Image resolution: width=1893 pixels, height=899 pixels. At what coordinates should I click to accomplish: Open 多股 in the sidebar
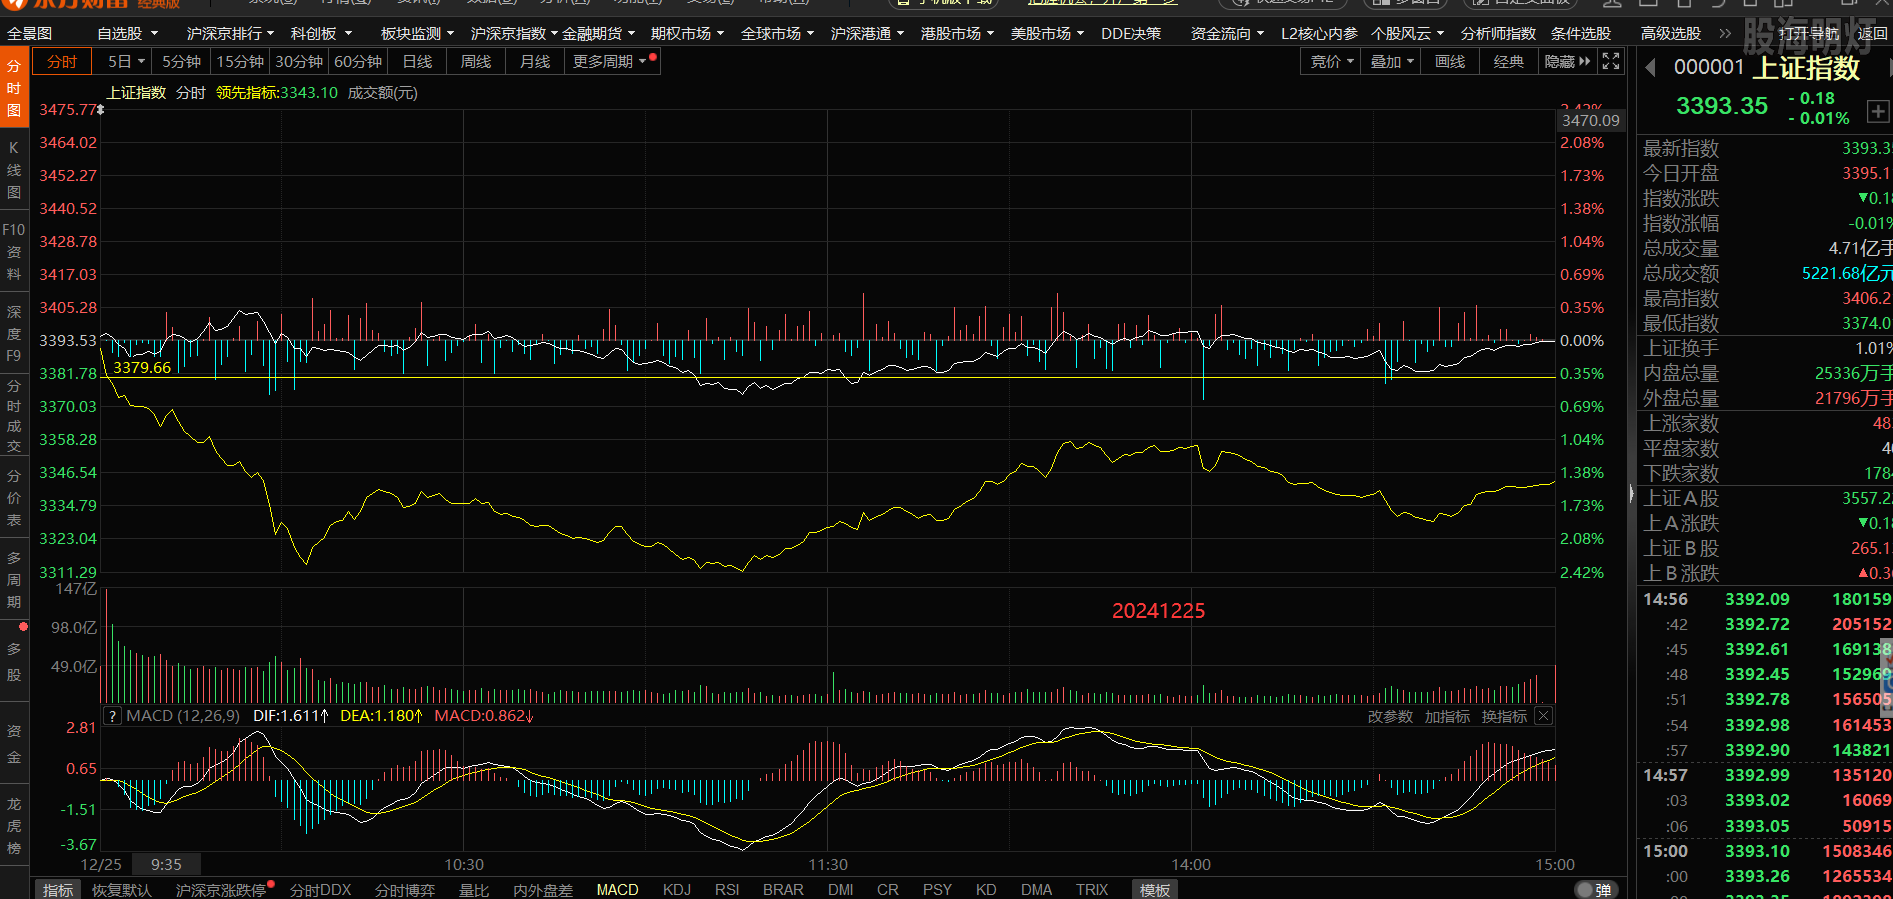coord(14,661)
